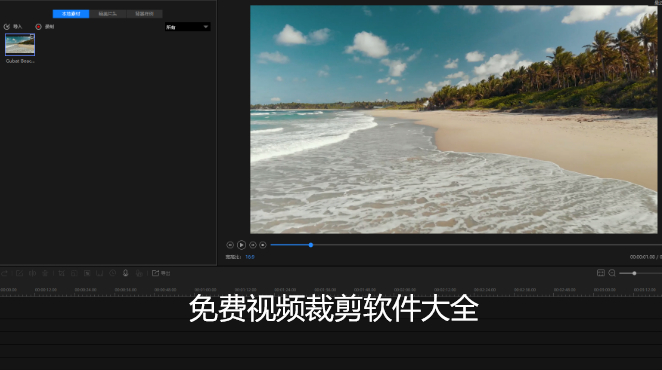
Task: Click the export button in timeline toolbar
Action: coord(161,273)
